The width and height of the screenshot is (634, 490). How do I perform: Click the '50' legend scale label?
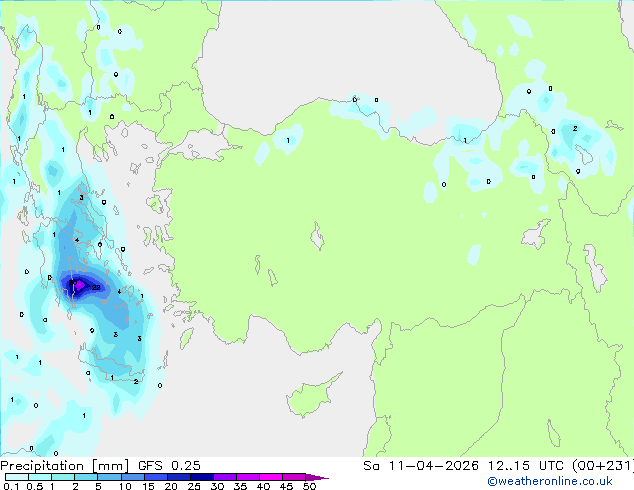[x=310, y=486]
